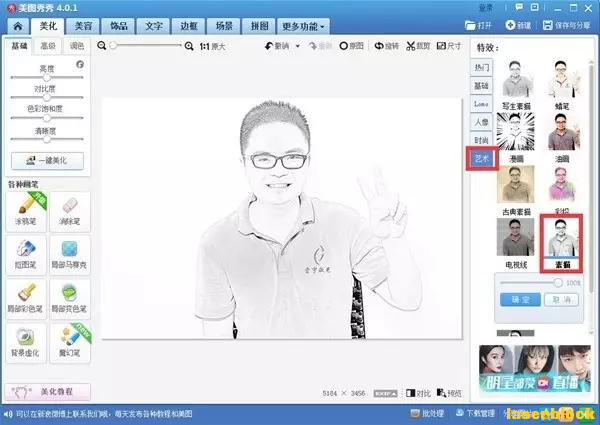Create a new canvas with 新建

click(x=518, y=26)
